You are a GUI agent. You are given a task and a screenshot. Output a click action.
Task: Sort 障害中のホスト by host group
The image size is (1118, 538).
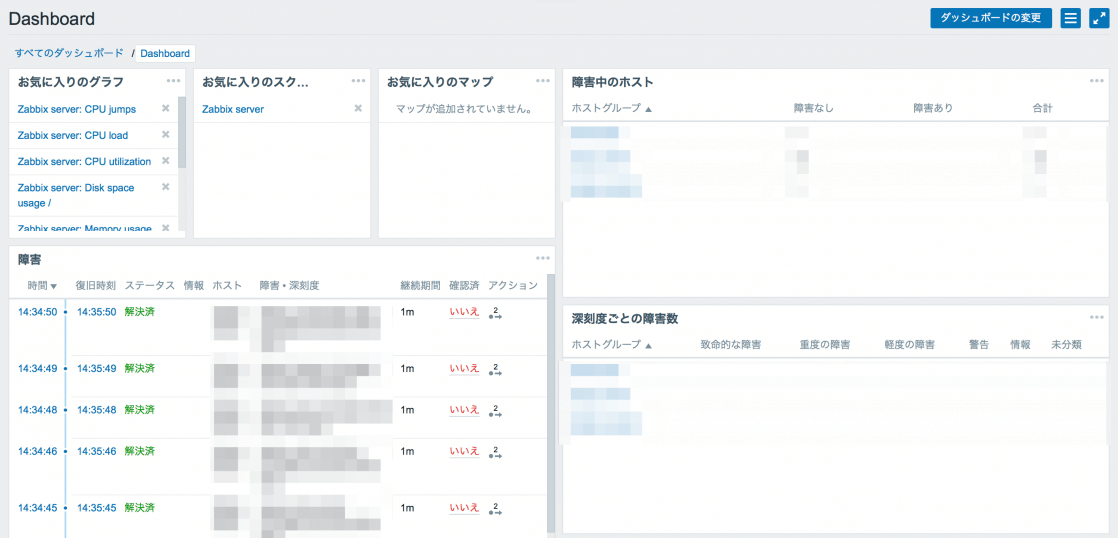pyautogui.click(x=611, y=108)
